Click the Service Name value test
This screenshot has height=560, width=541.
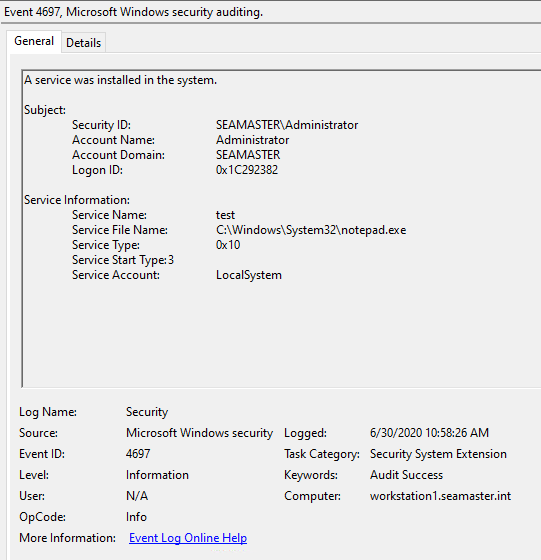[225, 215]
